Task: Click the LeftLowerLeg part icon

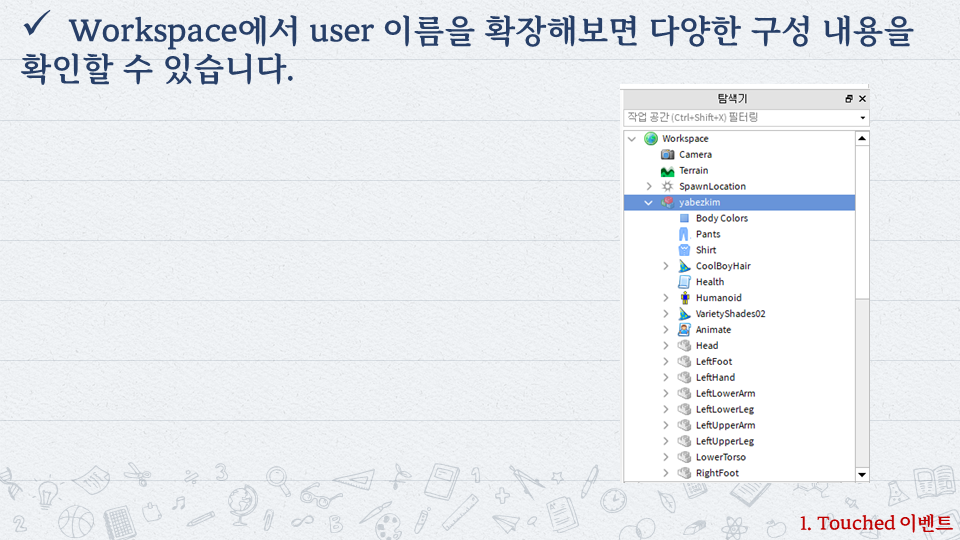Action: pos(684,409)
